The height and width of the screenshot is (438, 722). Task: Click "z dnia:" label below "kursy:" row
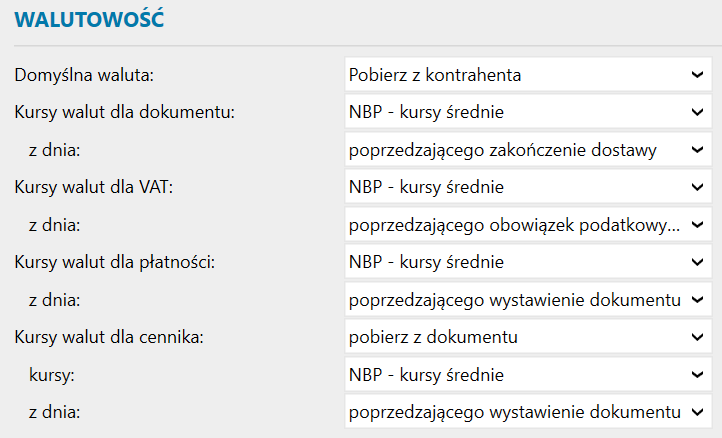click(54, 412)
